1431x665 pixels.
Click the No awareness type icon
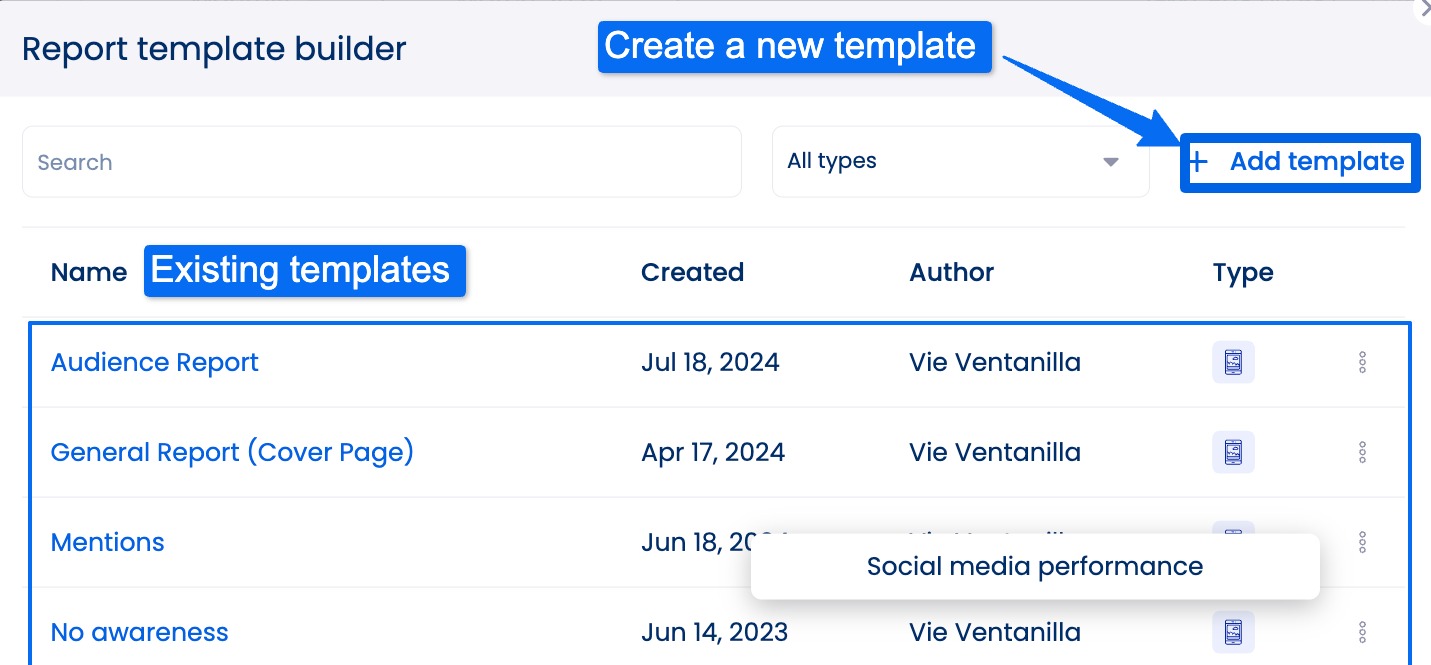pos(1233,632)
